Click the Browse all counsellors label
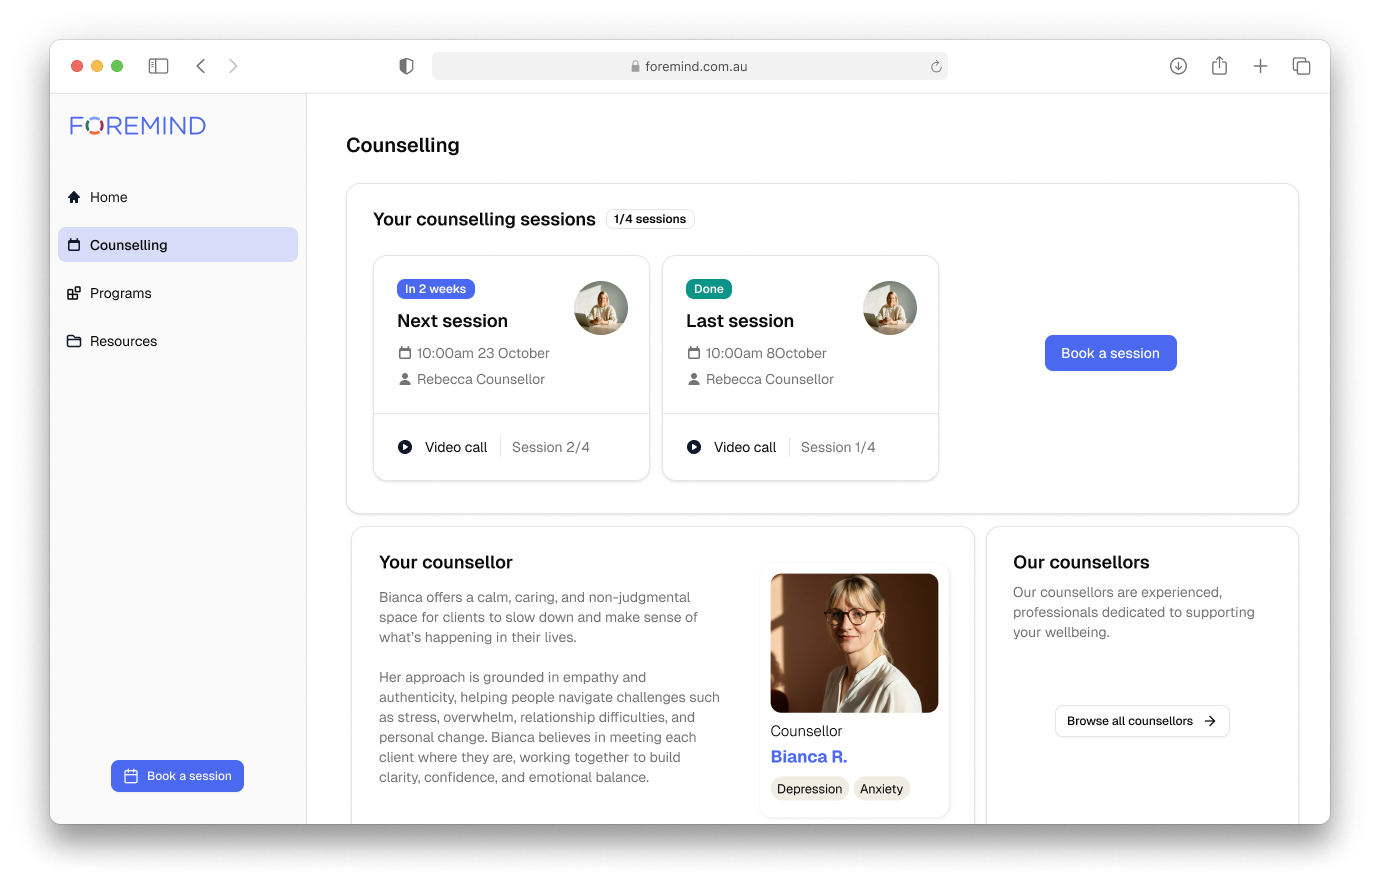 pyautogui.click(x=1130, y=721)
